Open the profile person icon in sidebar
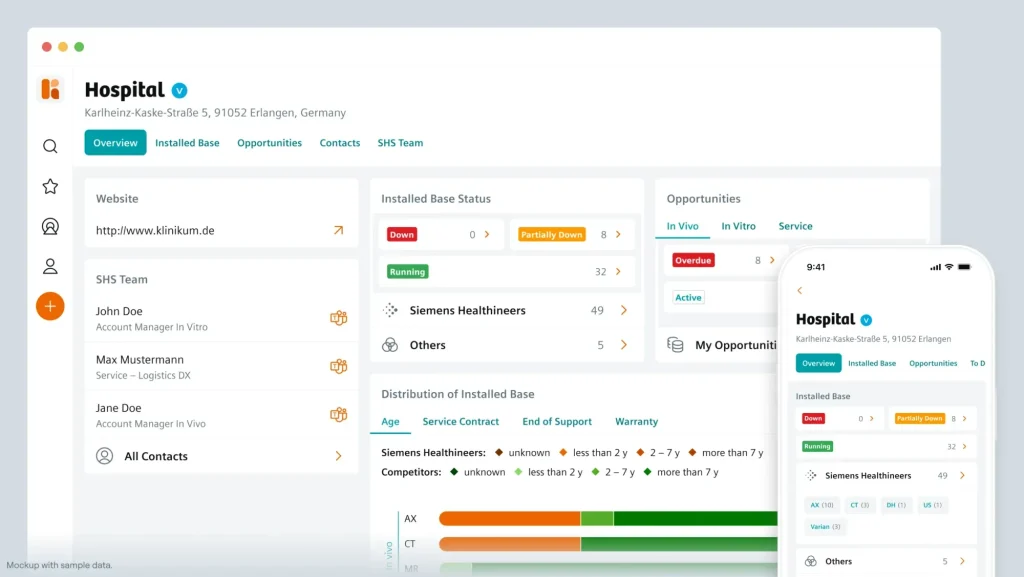1024x577 pixels. [x=50, y=266]
